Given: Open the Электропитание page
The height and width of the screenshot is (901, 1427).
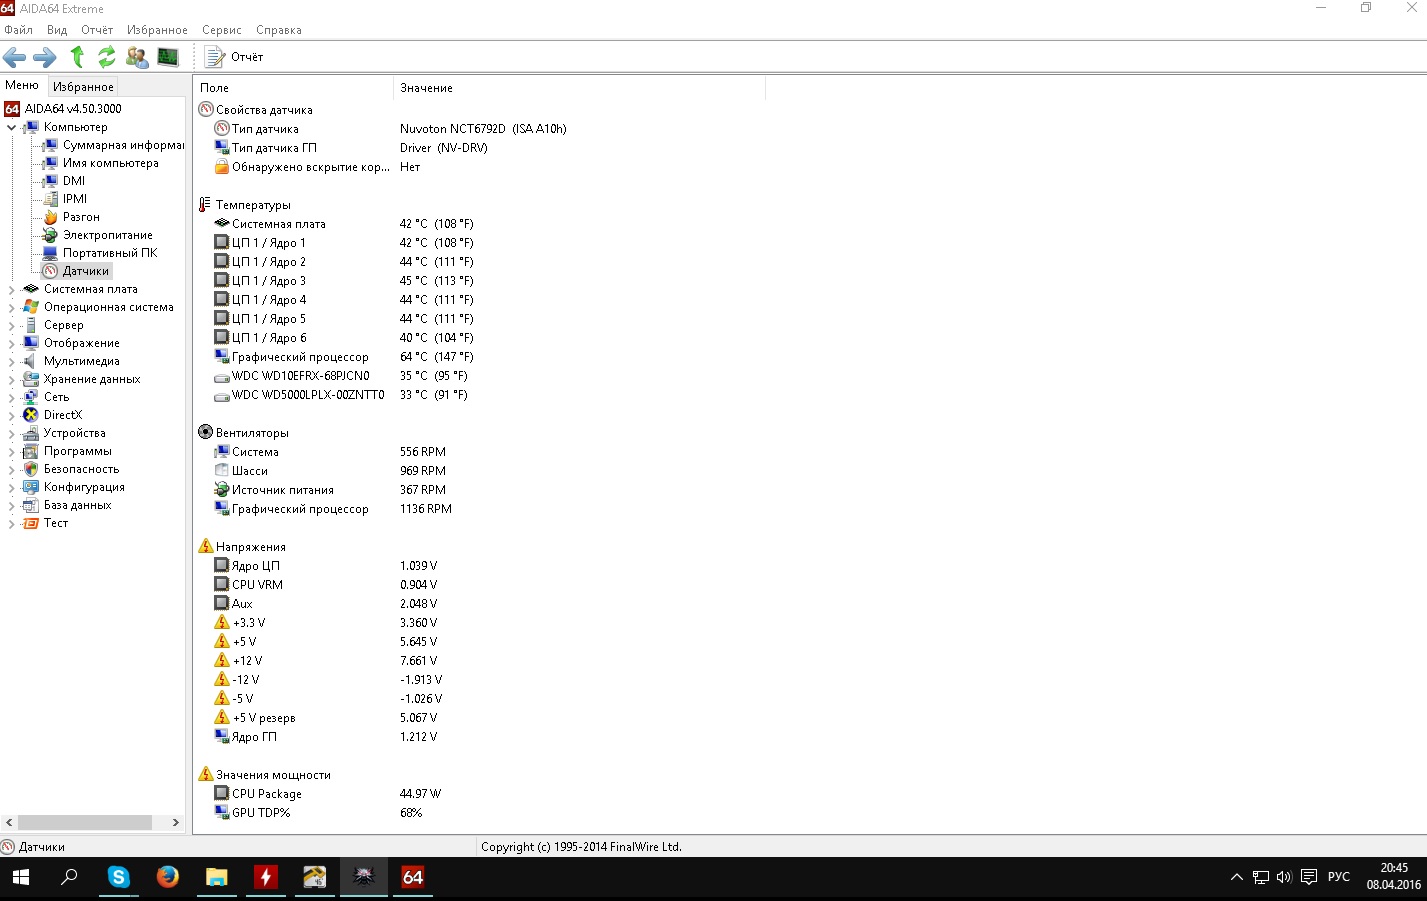Looking at the screenshot, I should pos(108,235).
